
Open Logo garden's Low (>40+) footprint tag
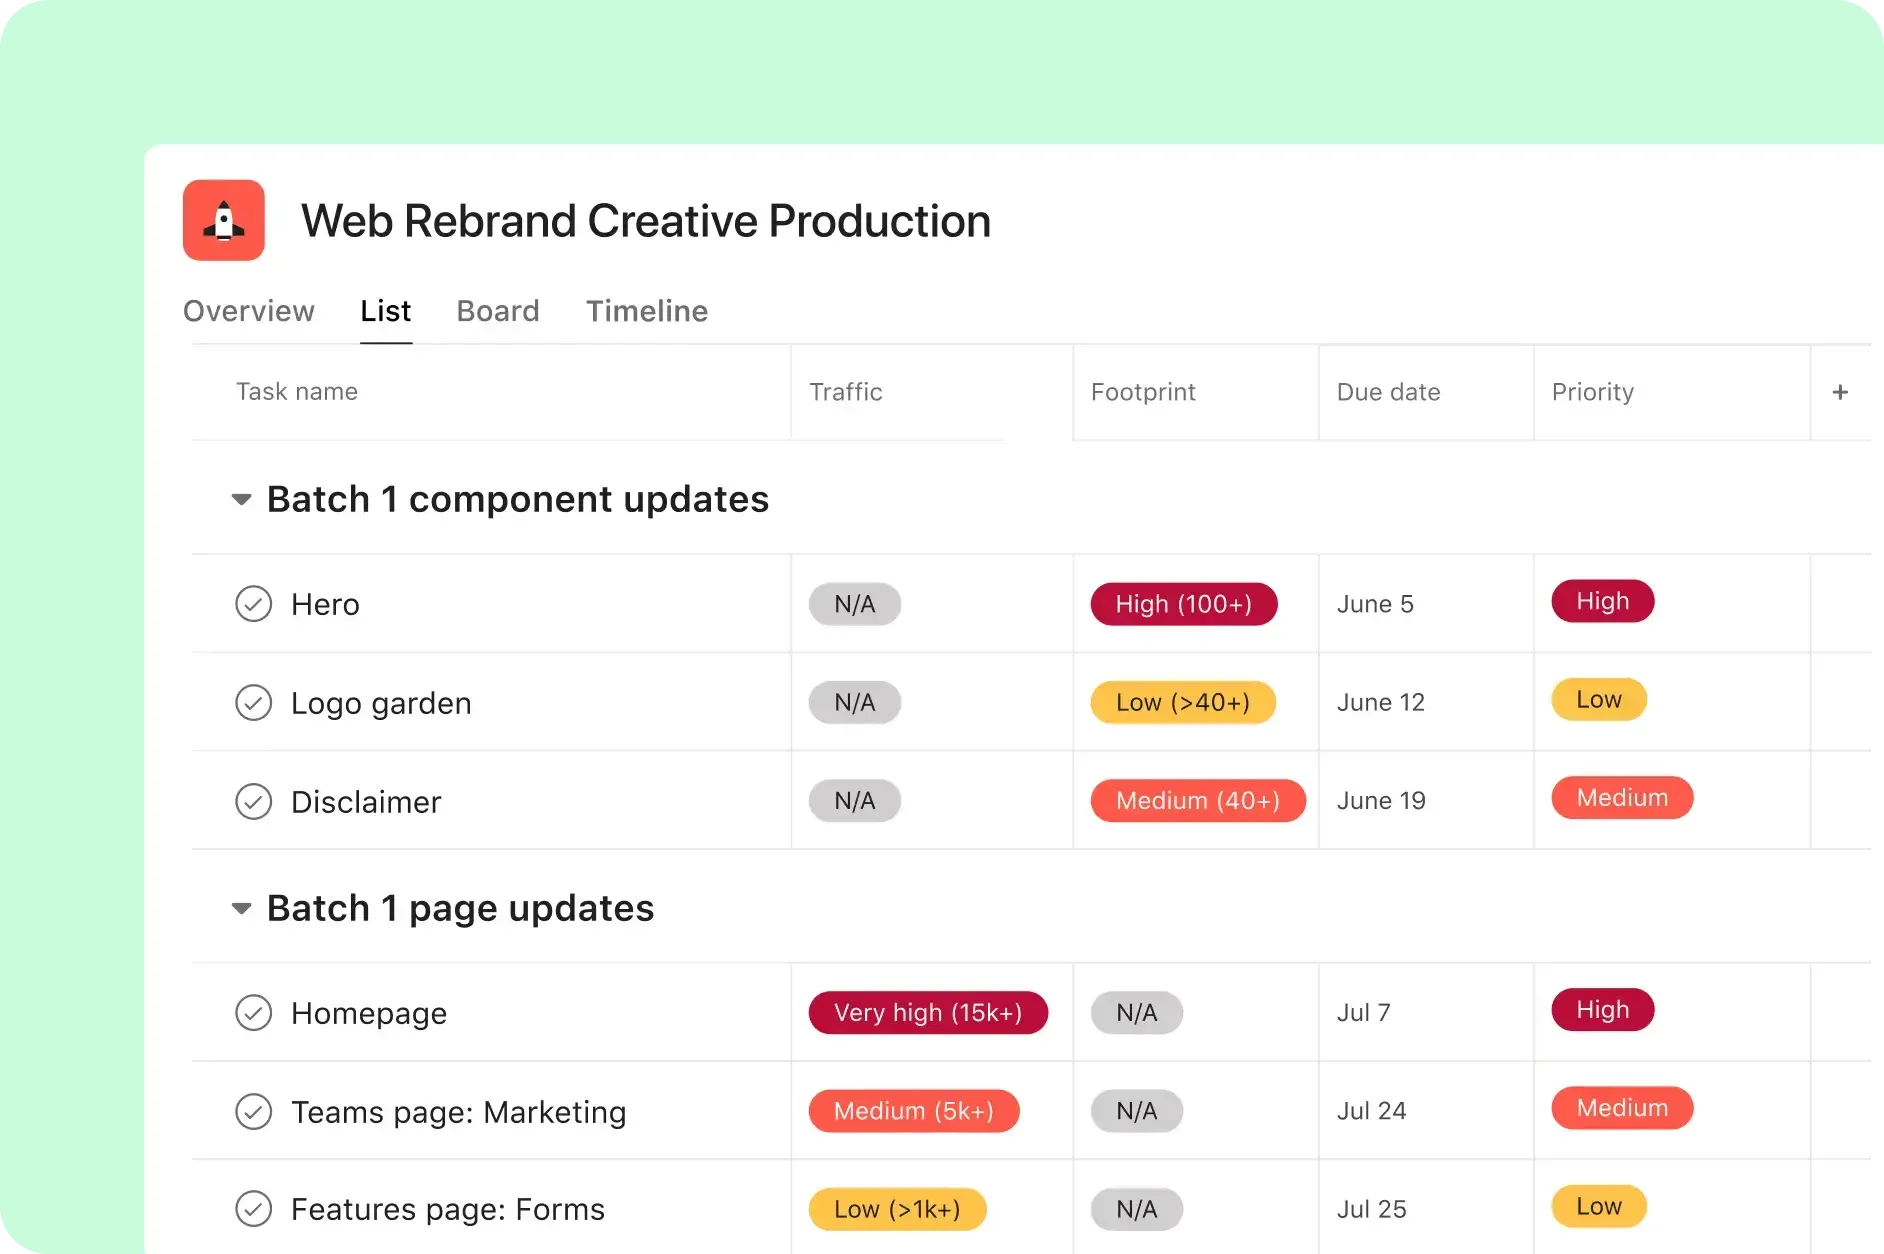pyautogui.click(x=1183, y=702)
